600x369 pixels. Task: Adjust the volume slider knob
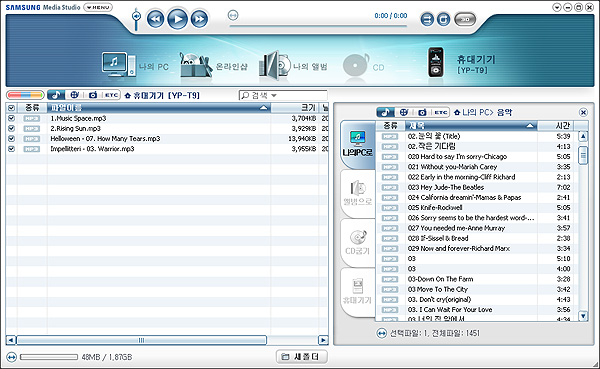point(136,16)
